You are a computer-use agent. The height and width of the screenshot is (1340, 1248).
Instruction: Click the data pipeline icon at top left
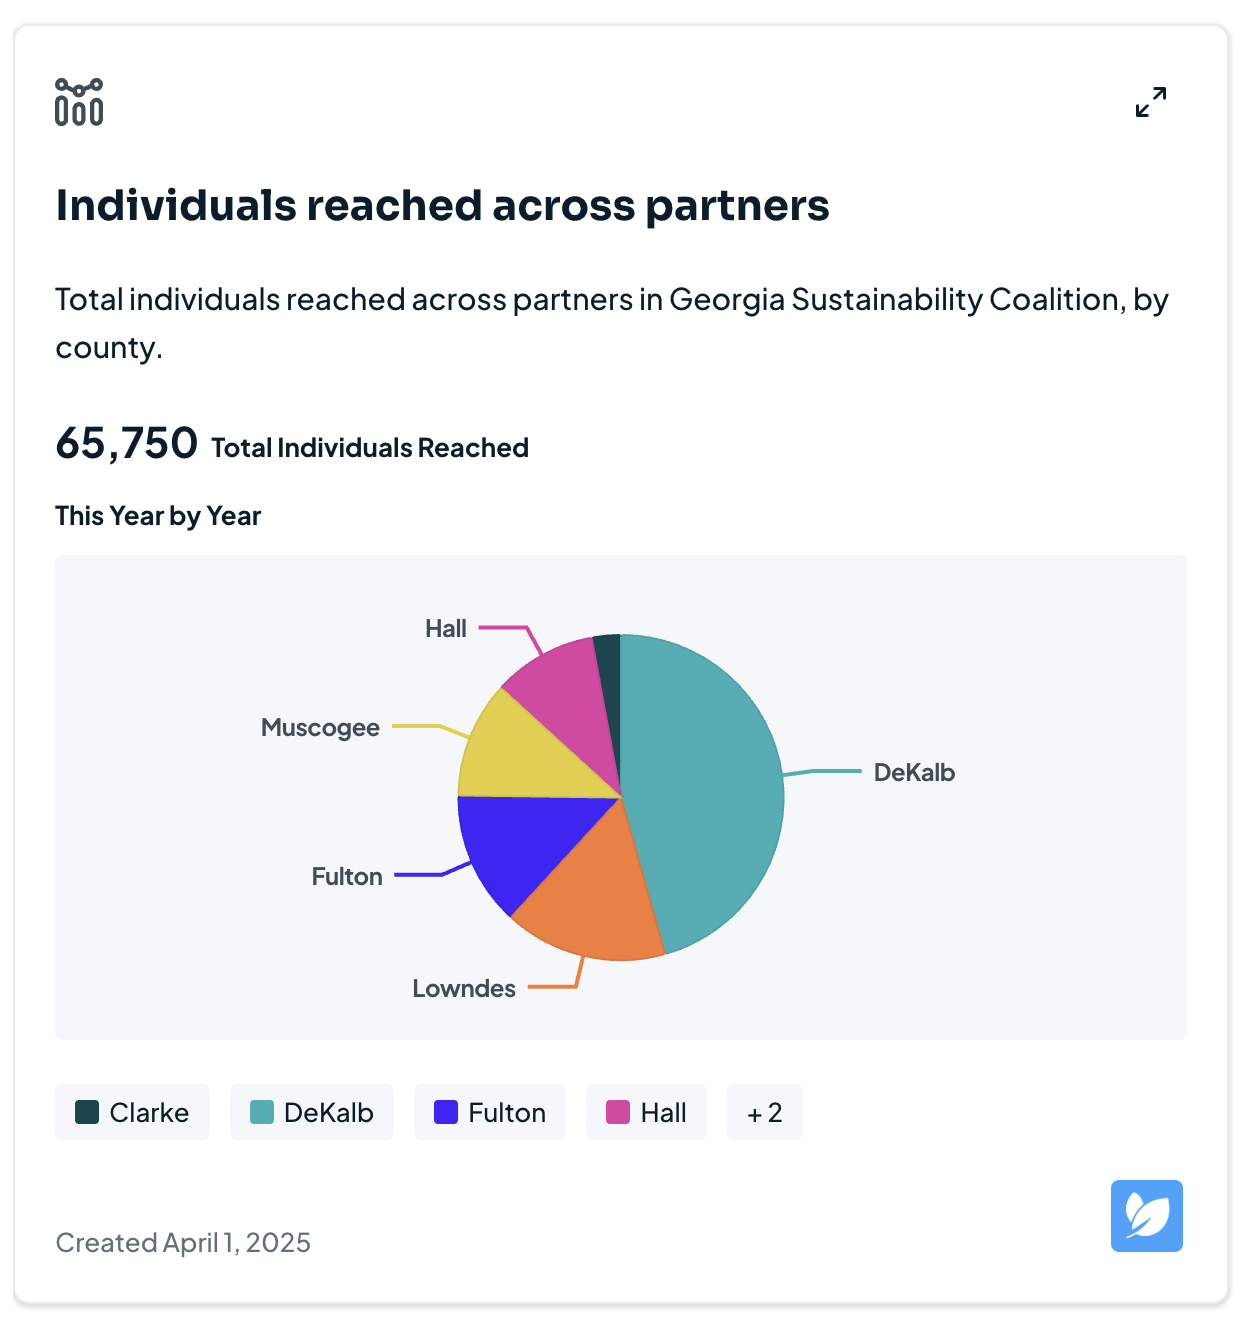point(79,102)
